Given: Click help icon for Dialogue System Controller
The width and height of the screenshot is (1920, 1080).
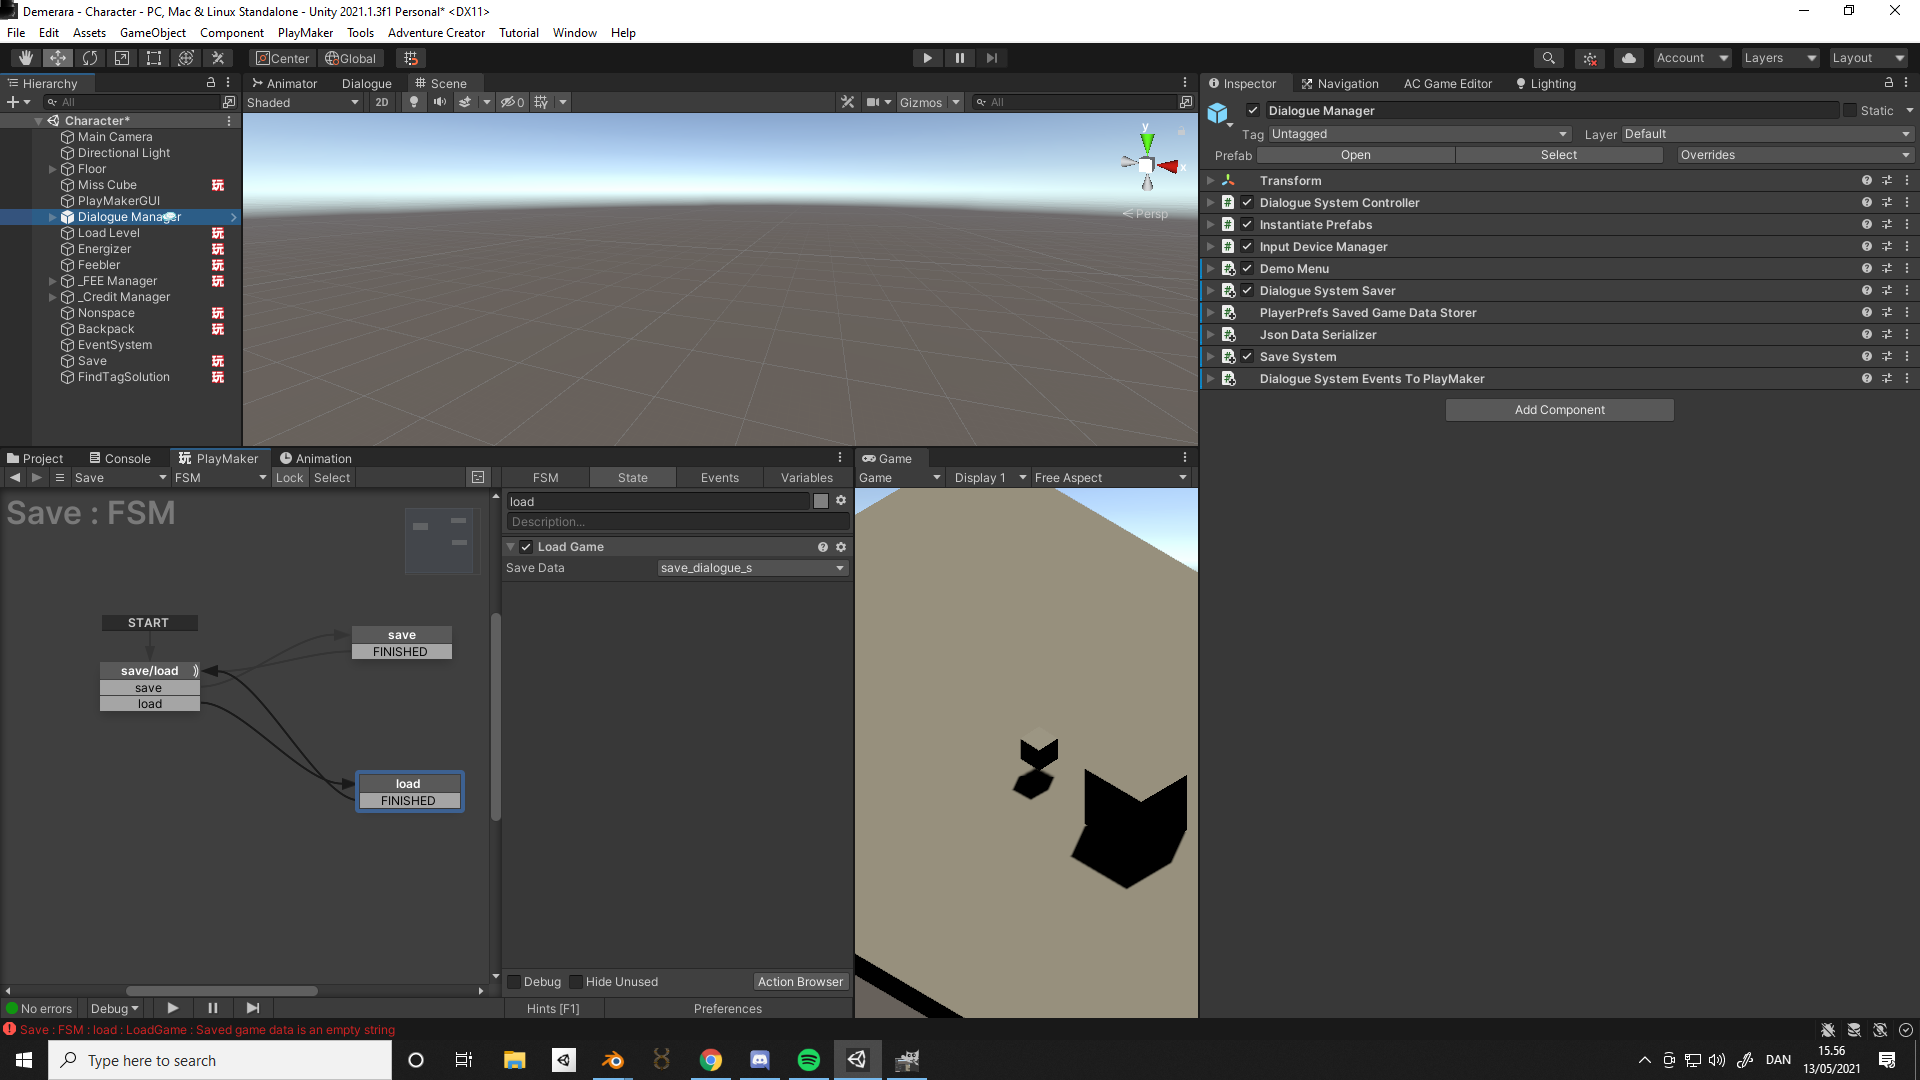Looking at the screenshot, I should 1866,202.
